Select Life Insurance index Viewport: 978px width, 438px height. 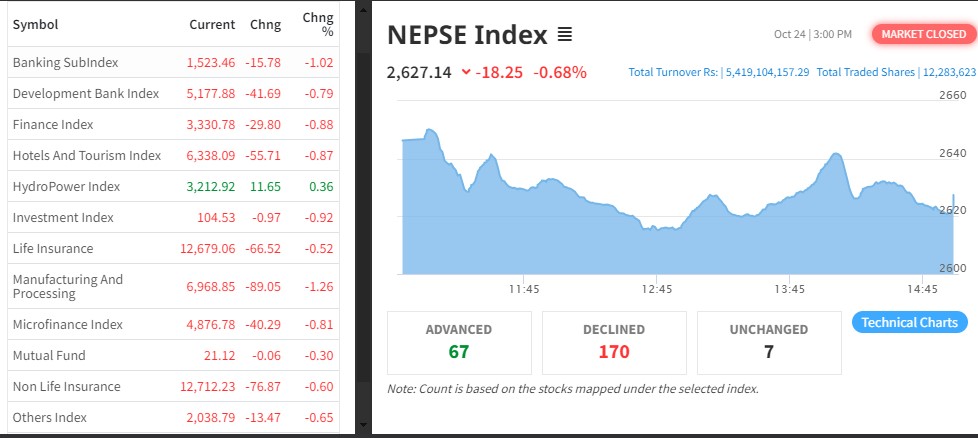[52, 248]
